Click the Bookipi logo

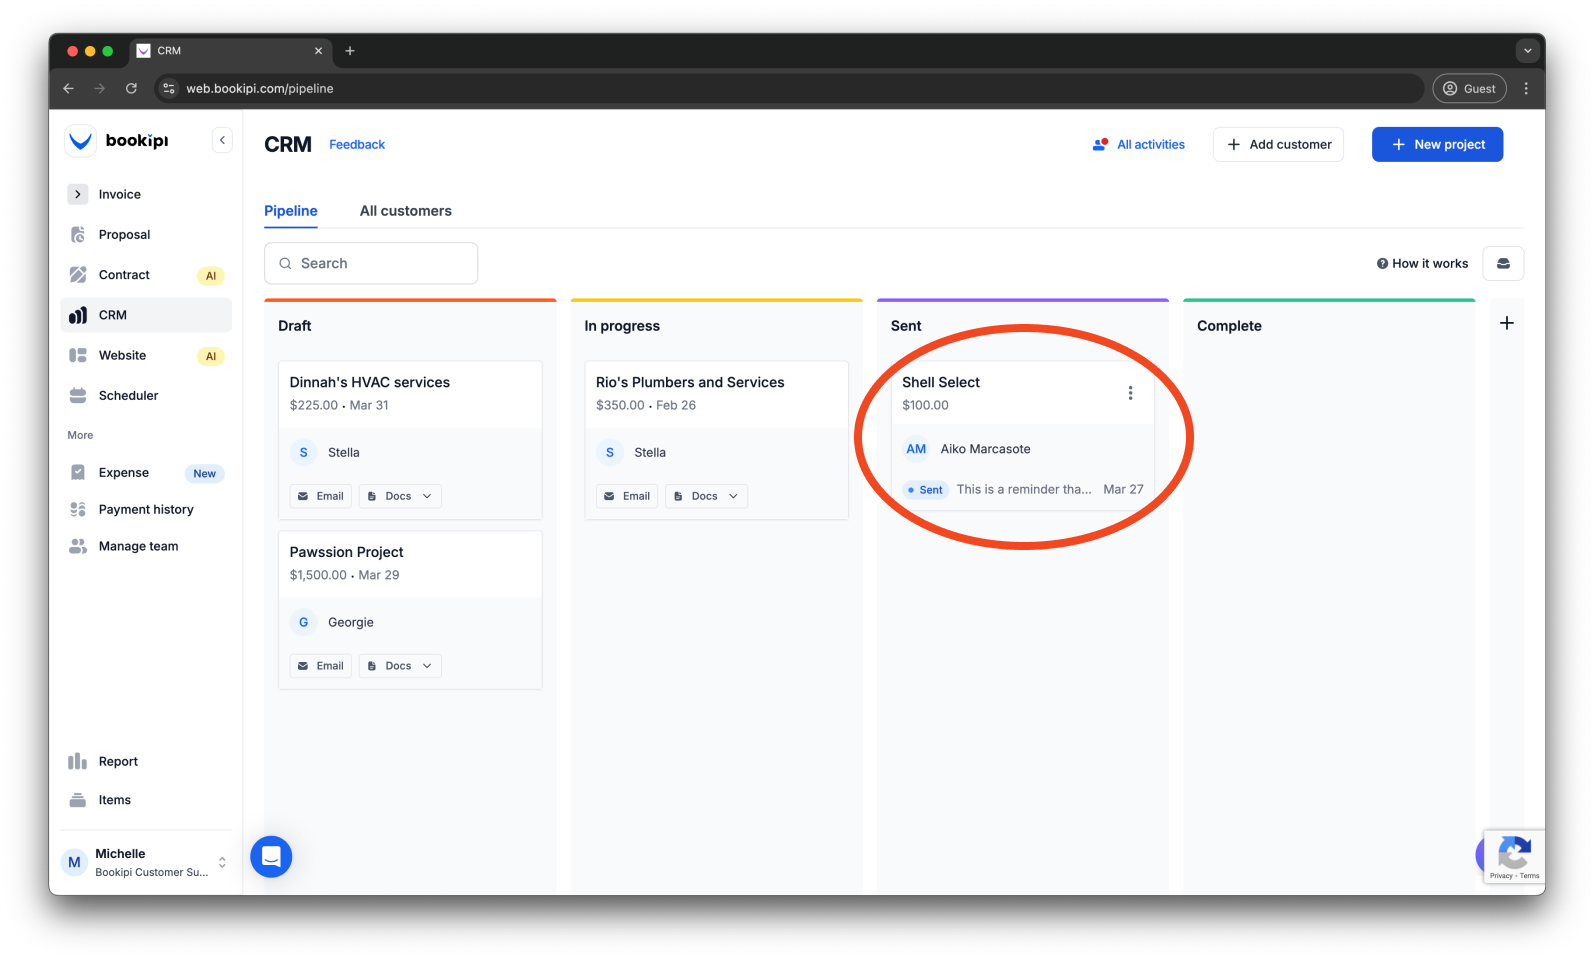tap(118, 141)
